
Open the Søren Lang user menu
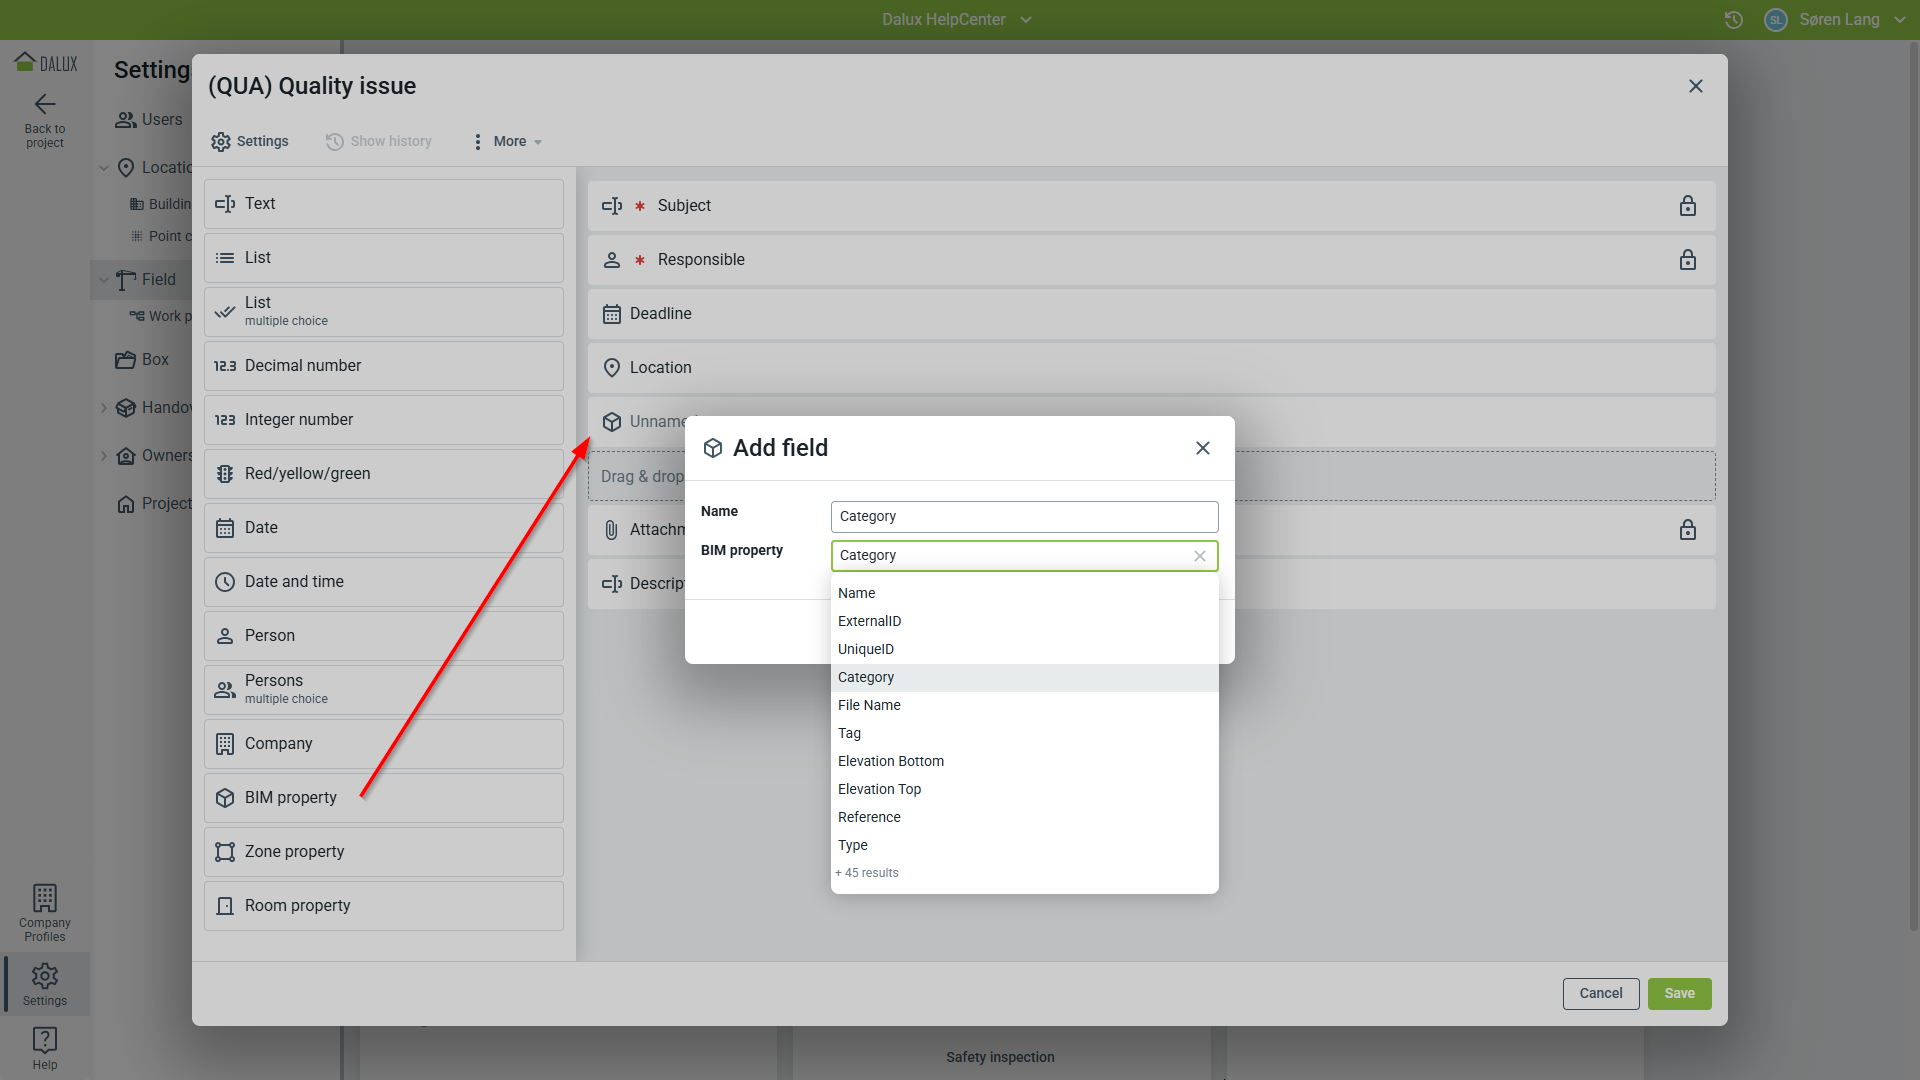click(1840, 20)
